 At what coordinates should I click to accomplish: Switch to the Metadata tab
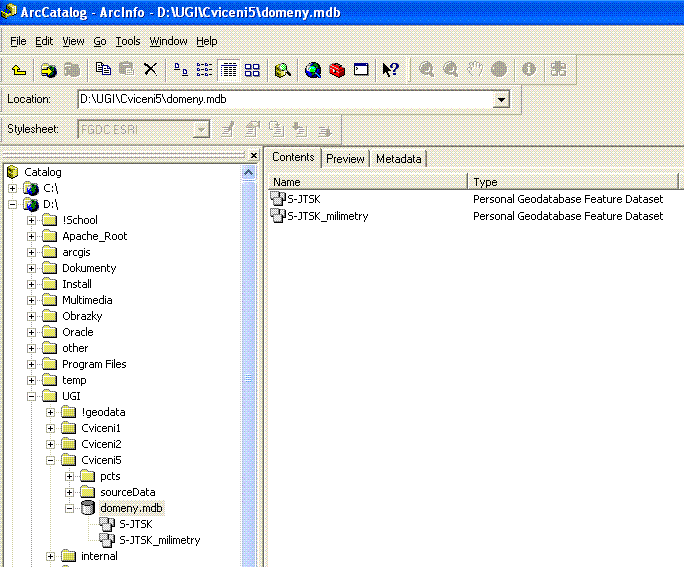(399, 159)
